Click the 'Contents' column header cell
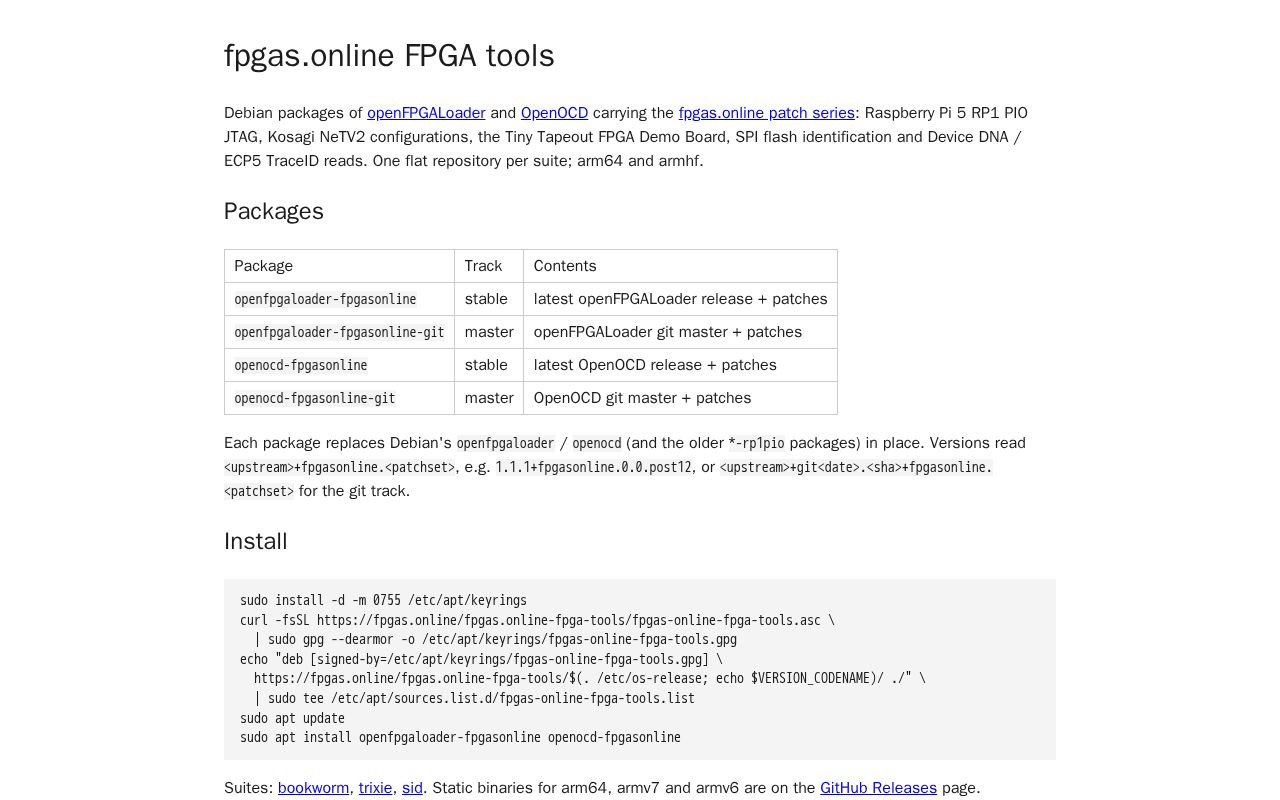Image resolution: width=1280 pixels, height=800 pixels. 680,266
